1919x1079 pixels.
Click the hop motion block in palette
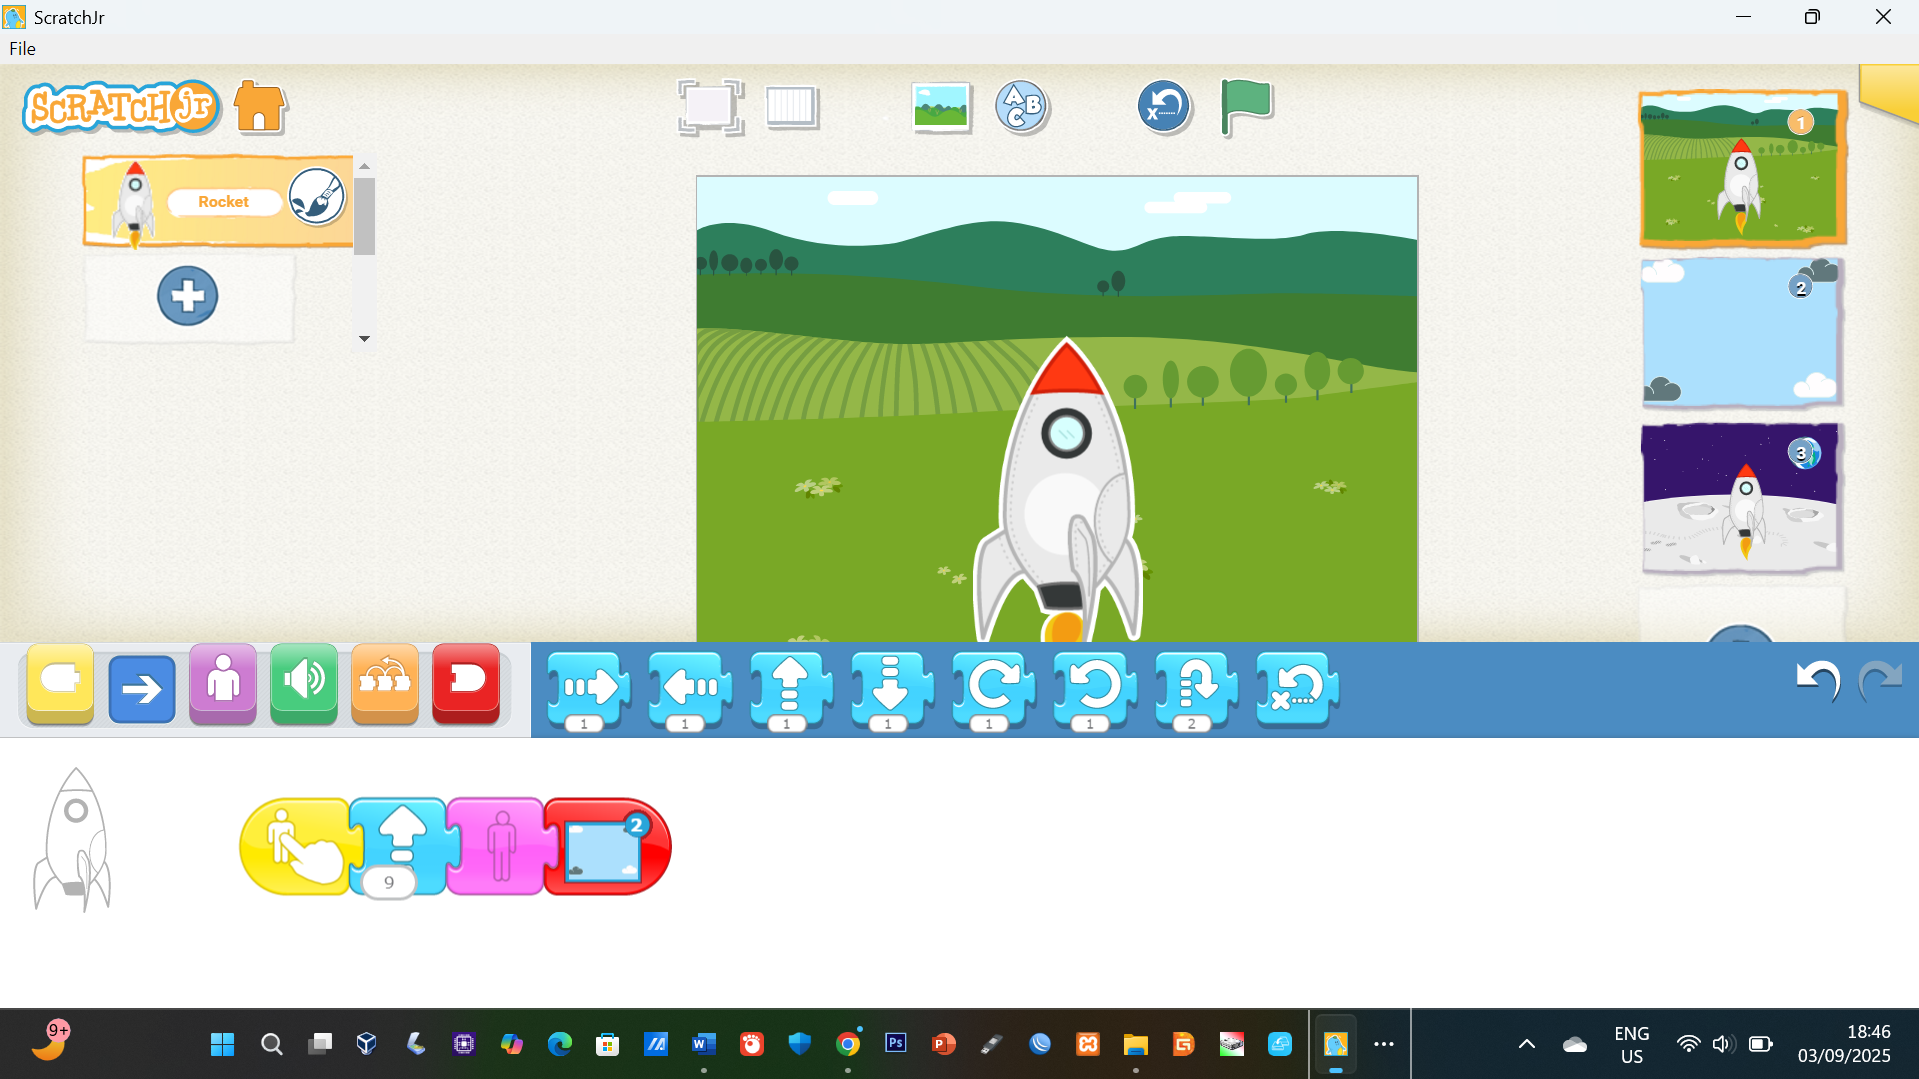pyautogui.click(x=1195, y=688)
